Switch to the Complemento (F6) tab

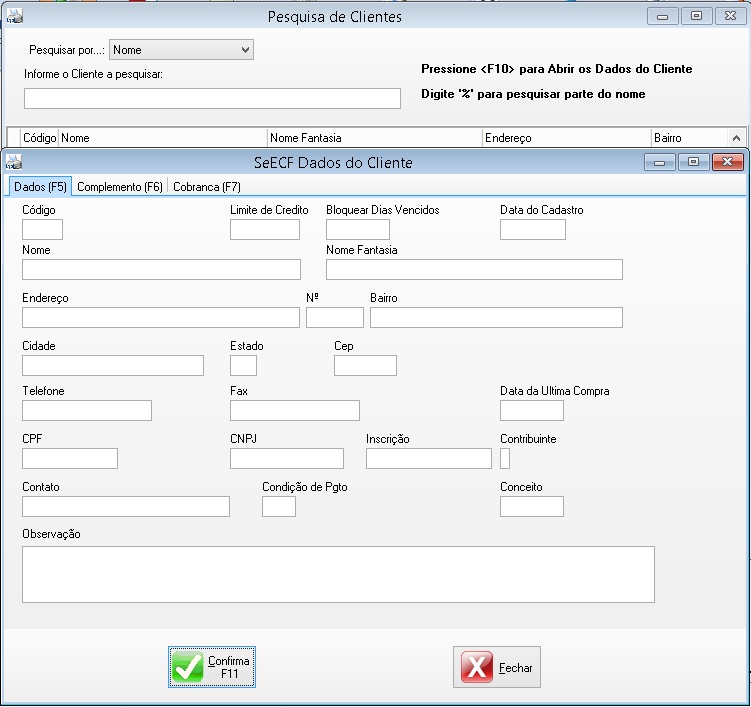[119, 187]
